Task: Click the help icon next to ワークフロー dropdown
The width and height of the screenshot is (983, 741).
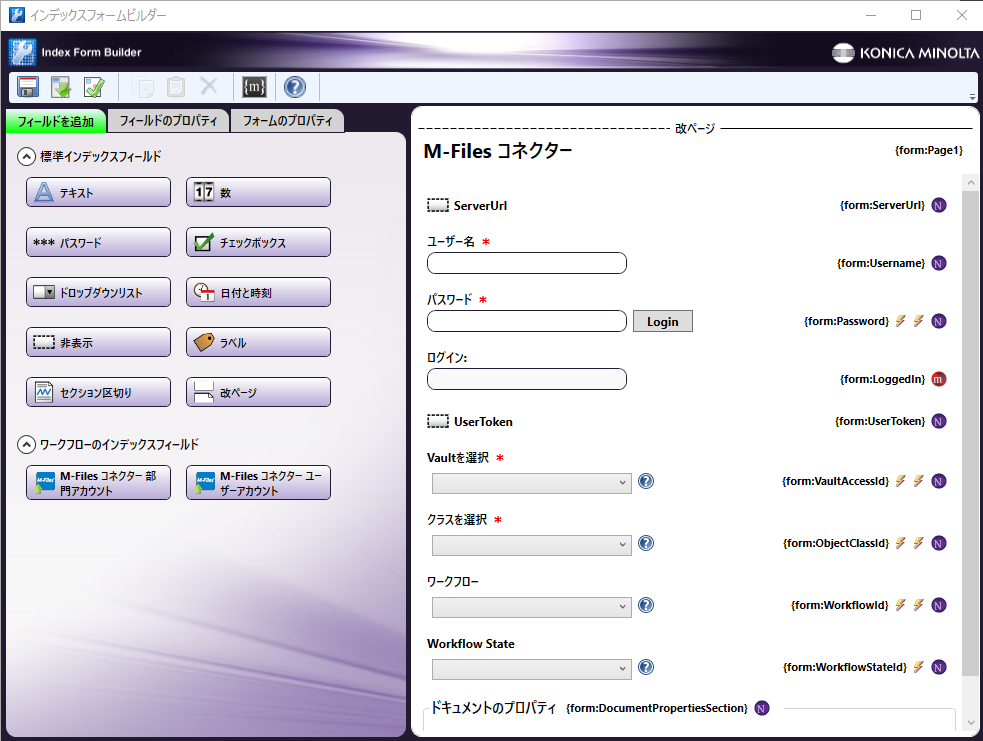Action: tap(646, 605)
